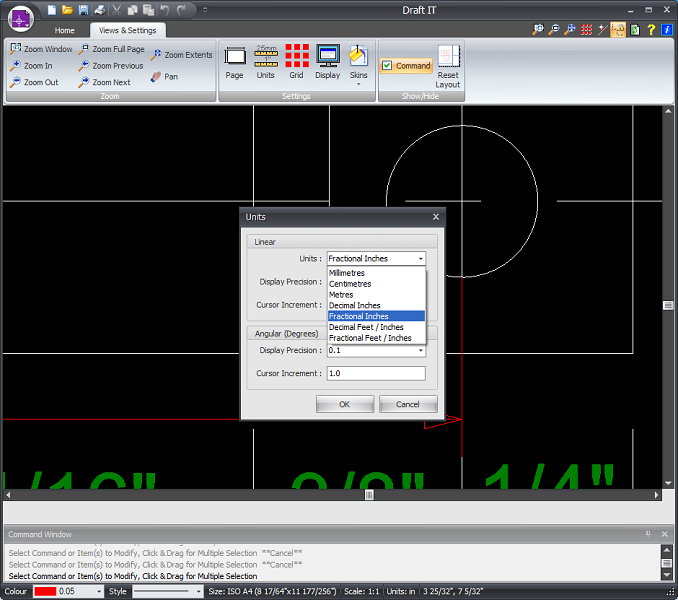Select the Views & Settings ribbon tab
Image resolution: width=678 pixels, height=600 pixels.
tap(128, 30)
